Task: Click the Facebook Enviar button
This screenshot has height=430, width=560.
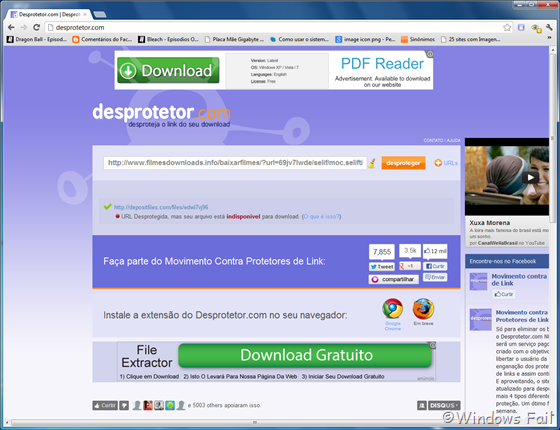Action: point(435,277)
